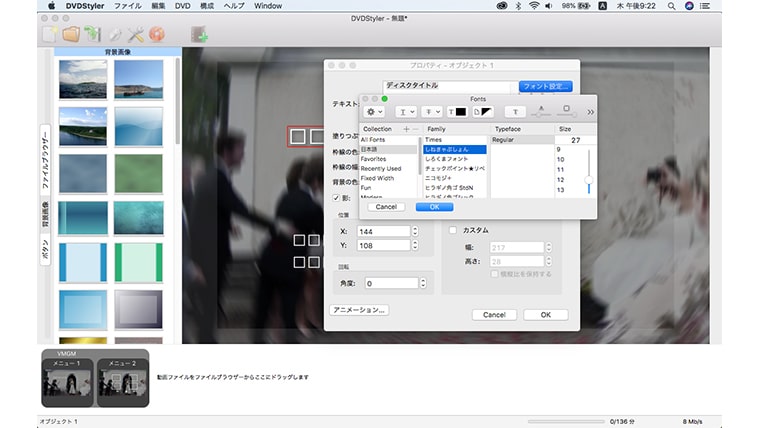Pick the document background color swatch in Fonts
The image size is (760, 428).
pos(483,112)
